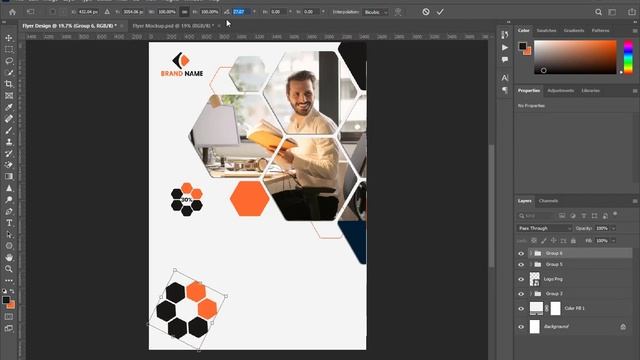Hide the Background layer
This screenshot has height=360, width=640.
(521, 327)
